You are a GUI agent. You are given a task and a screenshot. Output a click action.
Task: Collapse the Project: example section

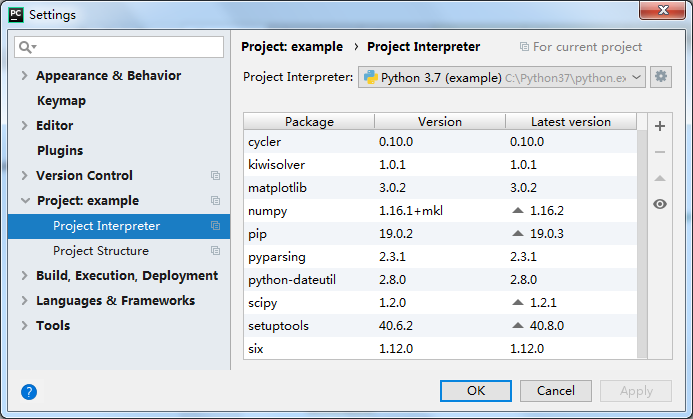pyautogui.click(x=25, y=201)
